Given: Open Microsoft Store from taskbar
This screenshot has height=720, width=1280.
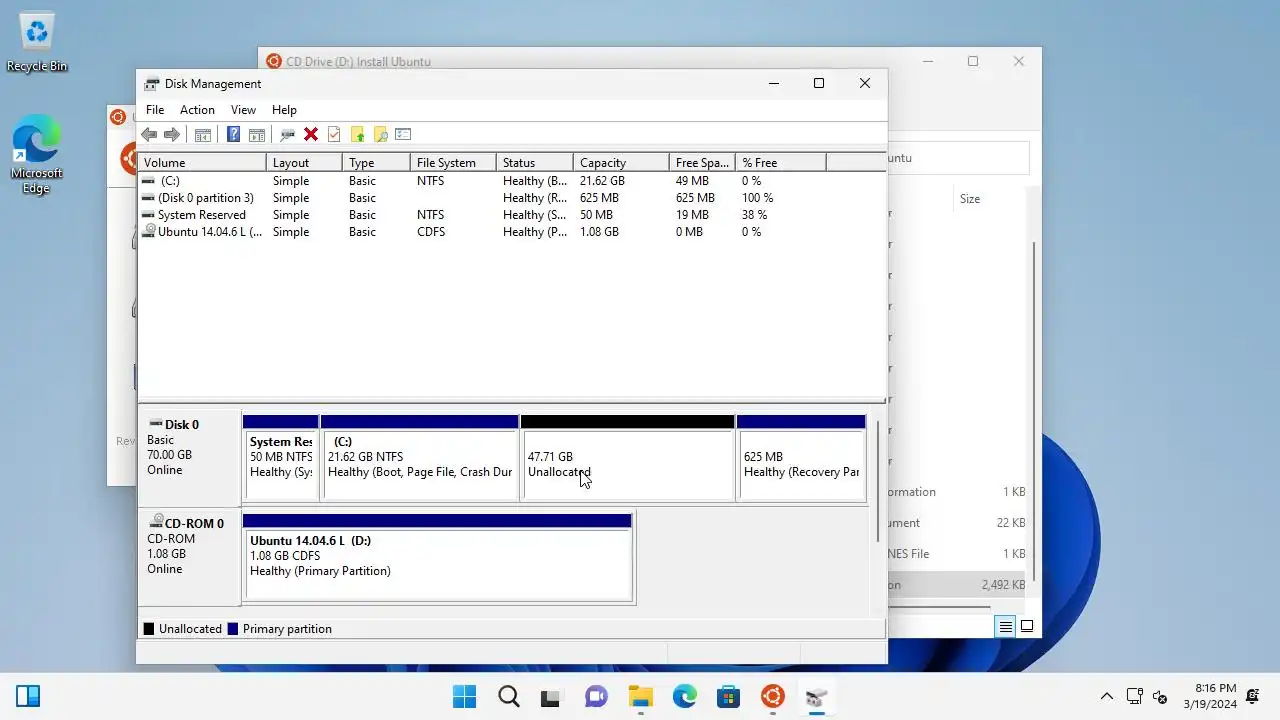Looking at the screenshot, I should 728,696.
